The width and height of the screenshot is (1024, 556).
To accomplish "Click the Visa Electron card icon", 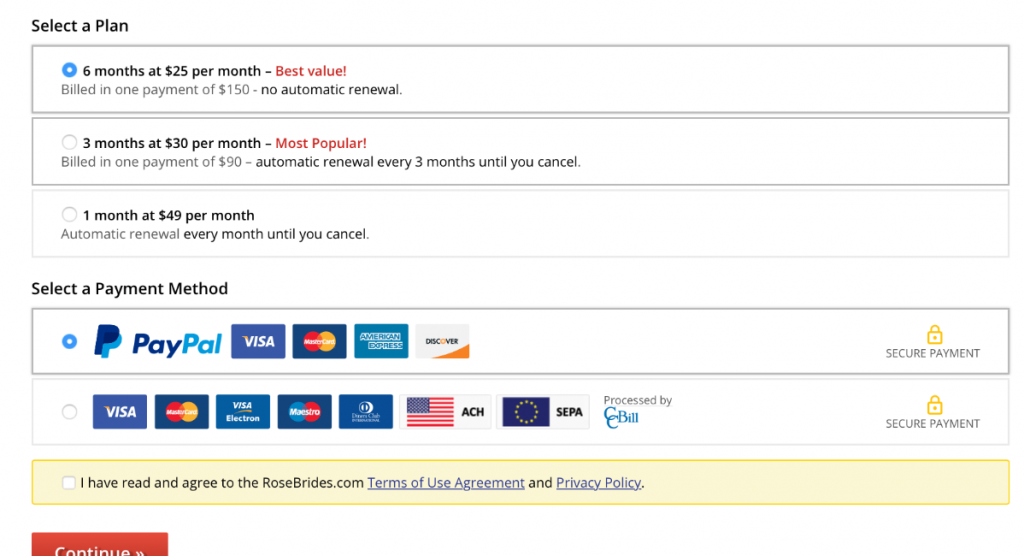I will [242, 411].
